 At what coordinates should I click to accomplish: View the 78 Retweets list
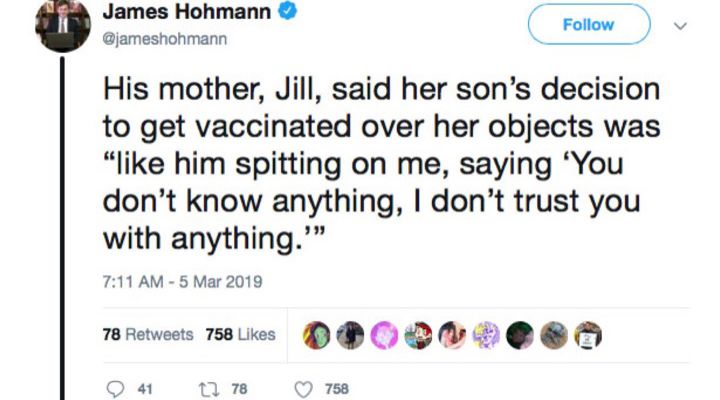click(148, 335)
